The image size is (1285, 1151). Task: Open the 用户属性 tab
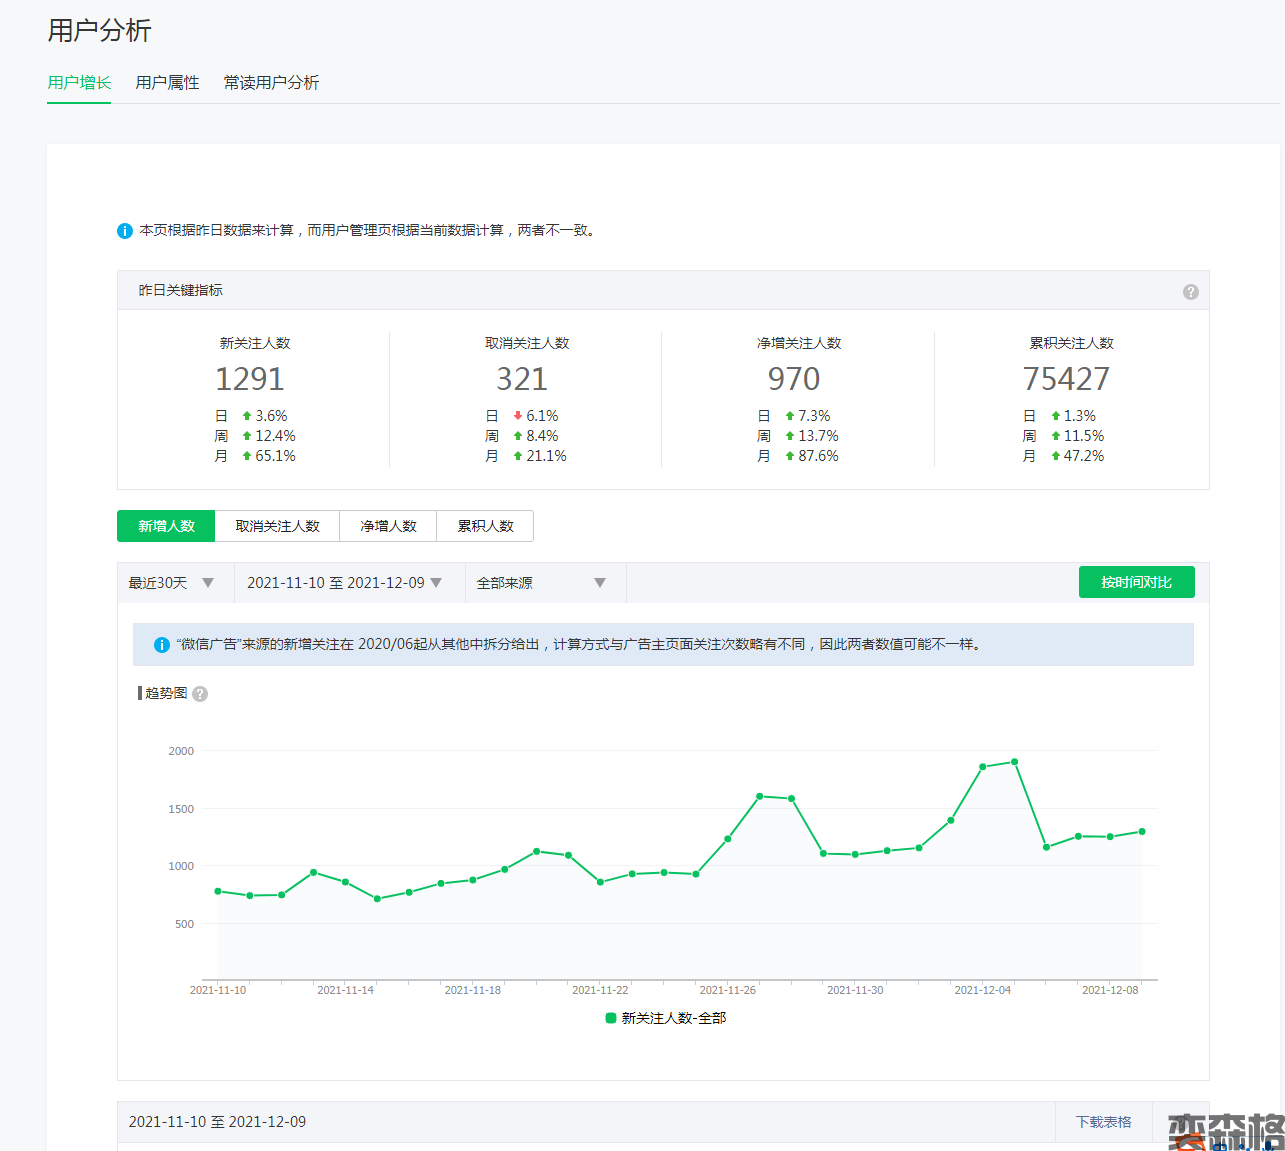pos(167,83)
